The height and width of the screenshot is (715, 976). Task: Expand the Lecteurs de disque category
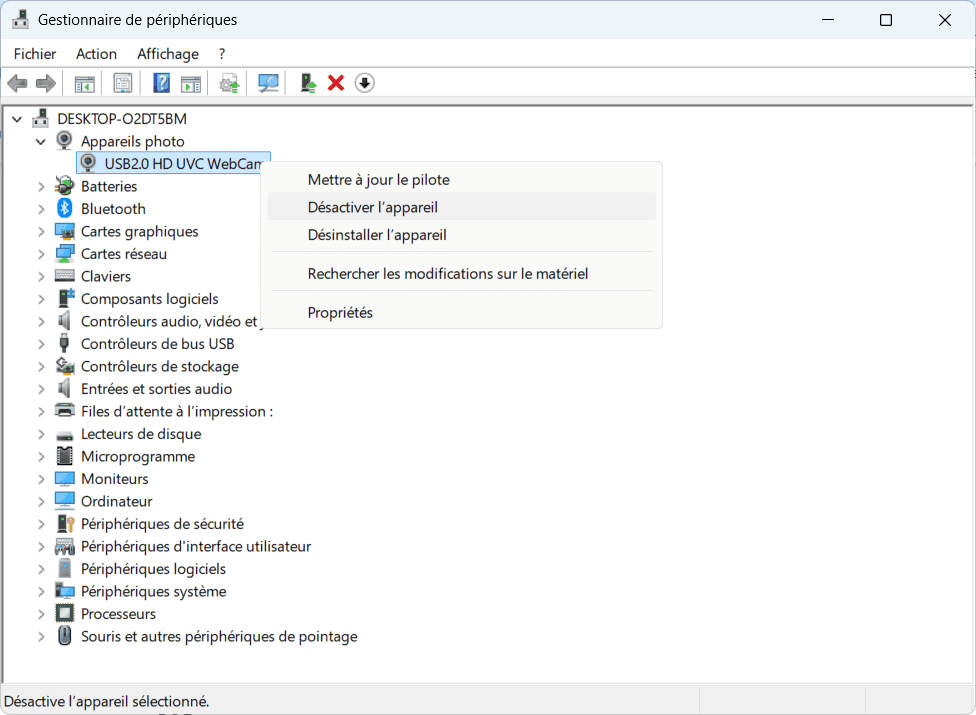click(x=41, y=434)
